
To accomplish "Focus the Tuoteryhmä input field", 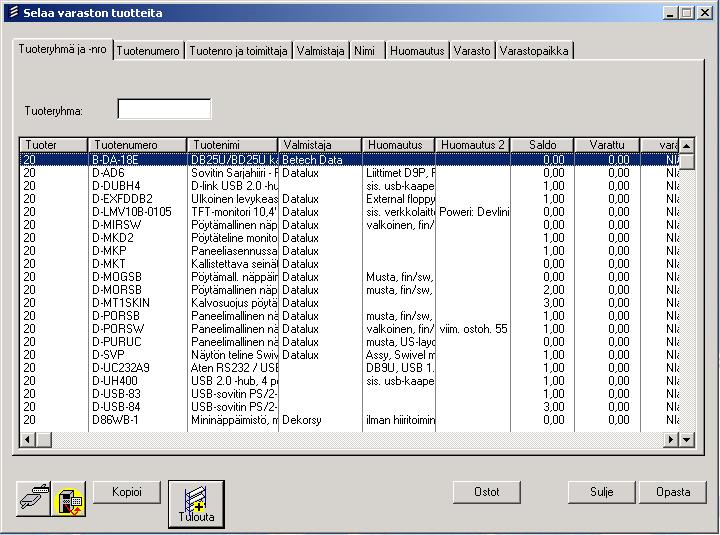I will tap(164, 109).
